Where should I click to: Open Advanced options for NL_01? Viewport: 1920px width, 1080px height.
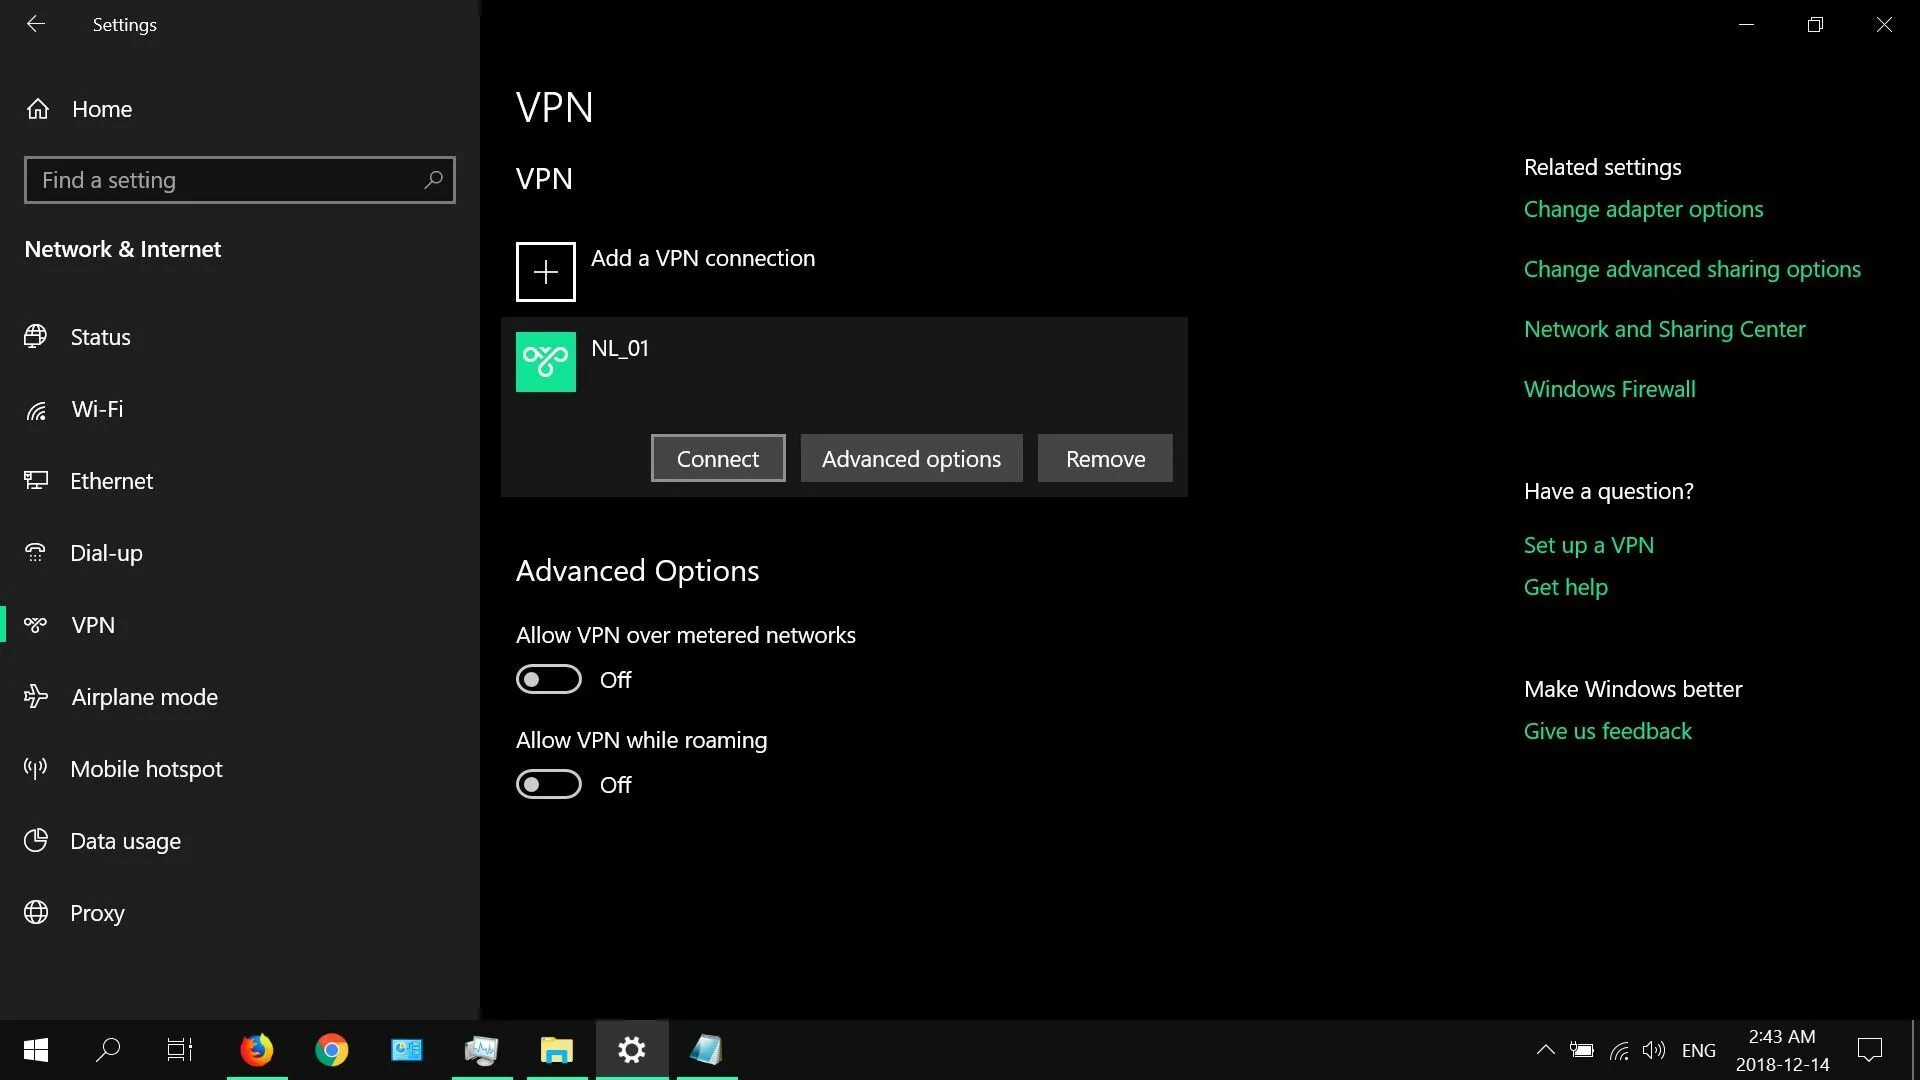pyautogui.click(x=911, y=459)
